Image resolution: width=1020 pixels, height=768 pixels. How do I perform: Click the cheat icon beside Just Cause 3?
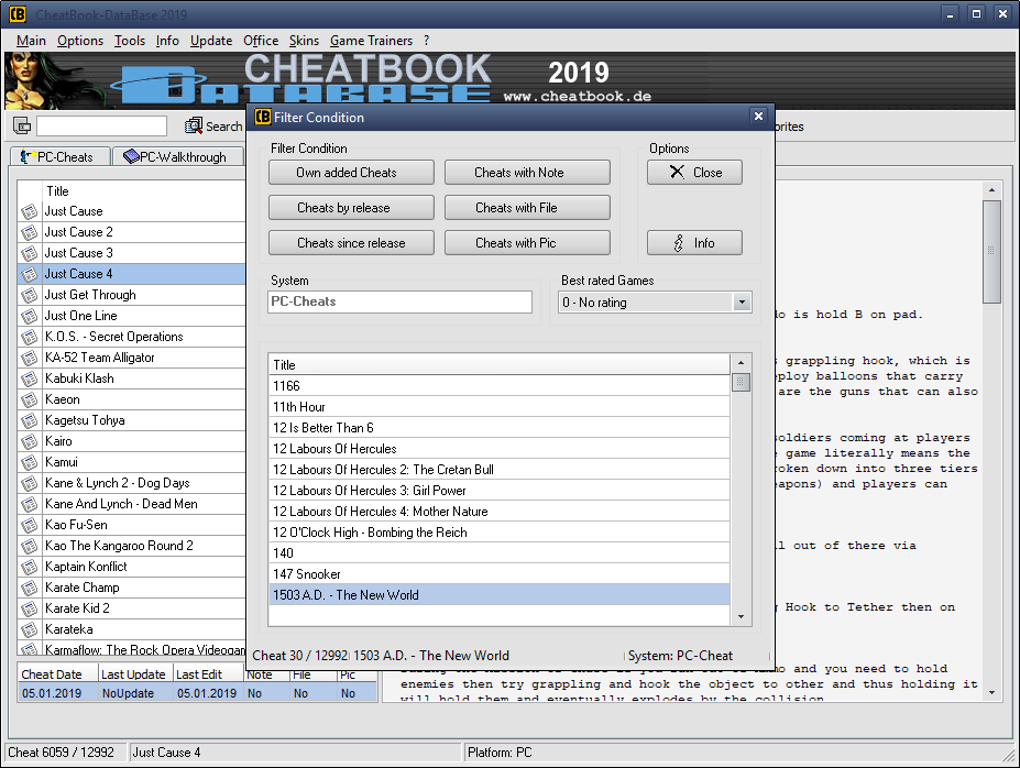coord(29,253)
